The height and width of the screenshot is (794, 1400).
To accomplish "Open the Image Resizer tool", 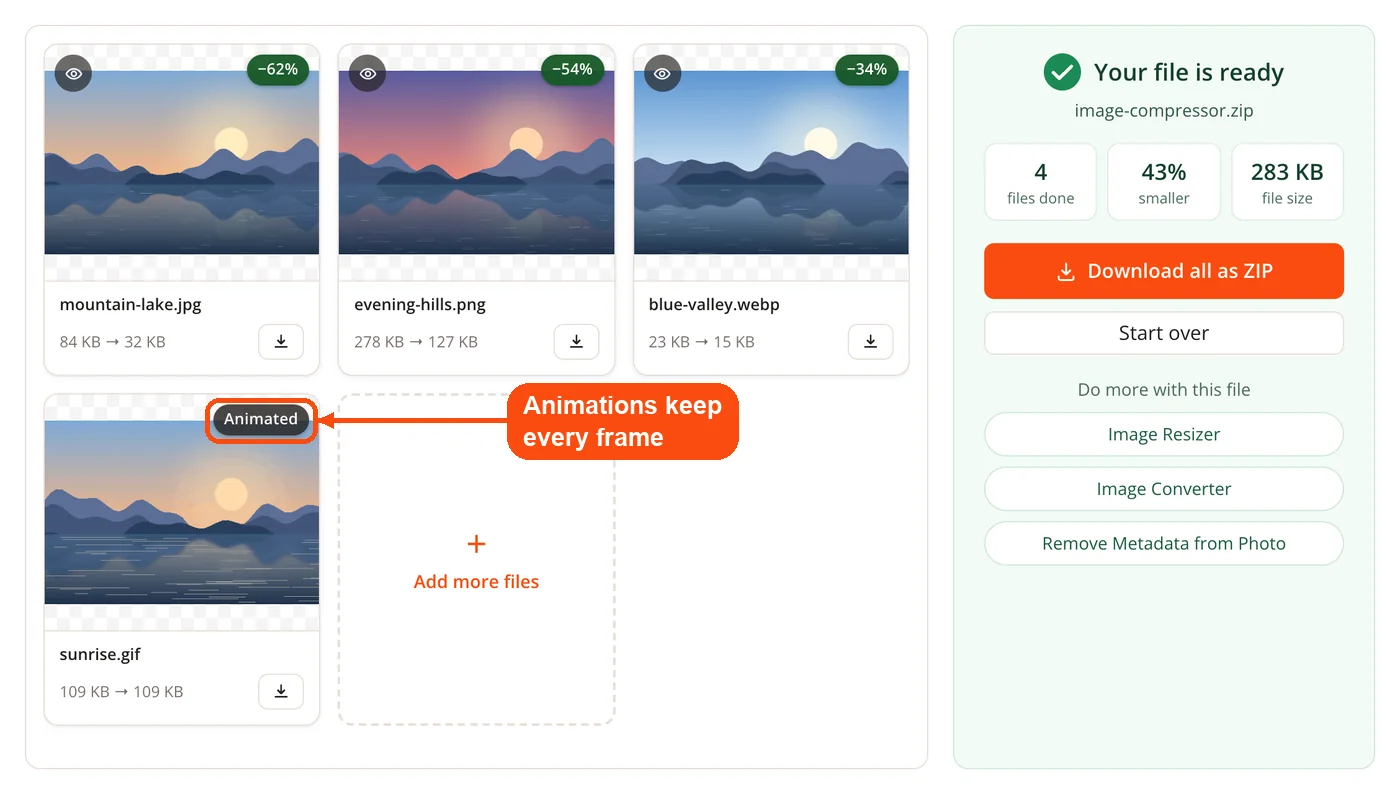I will [x=1164, y=435].
